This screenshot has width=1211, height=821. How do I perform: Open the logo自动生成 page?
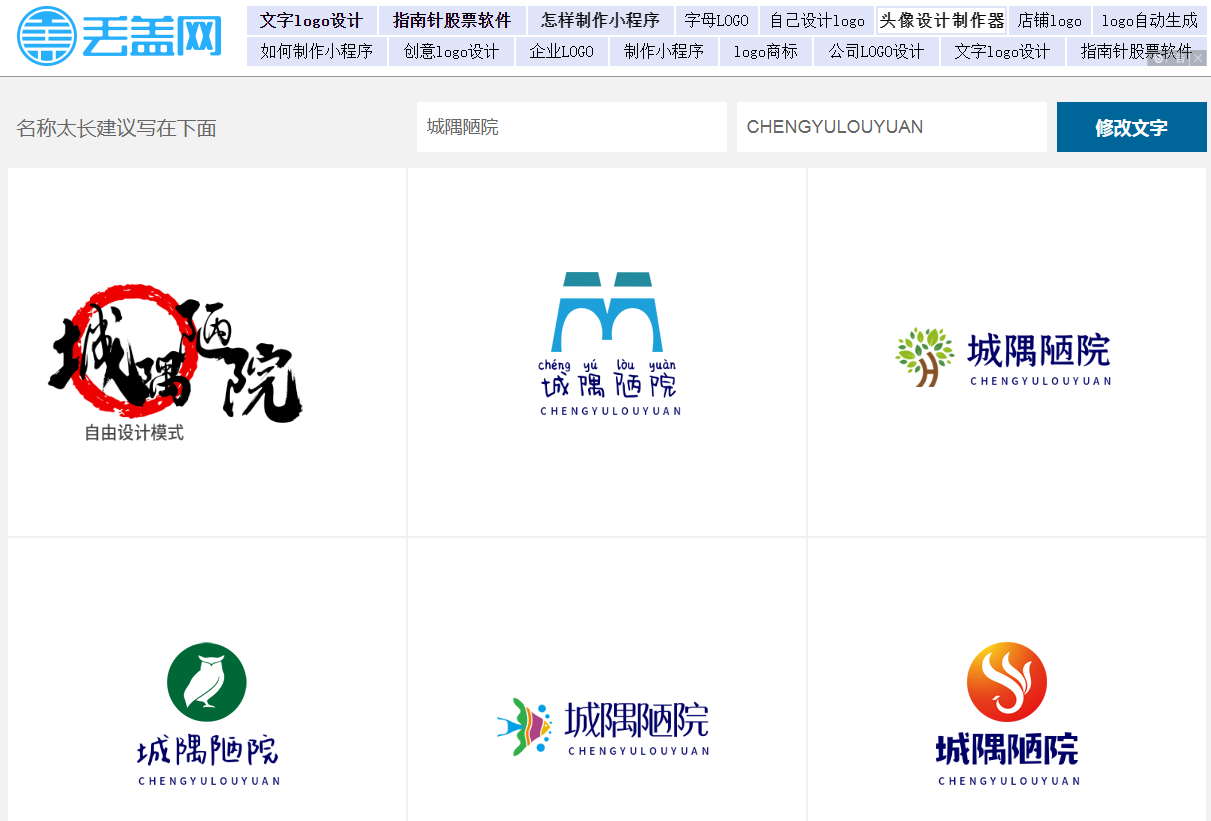click(x=1150, y=20)
